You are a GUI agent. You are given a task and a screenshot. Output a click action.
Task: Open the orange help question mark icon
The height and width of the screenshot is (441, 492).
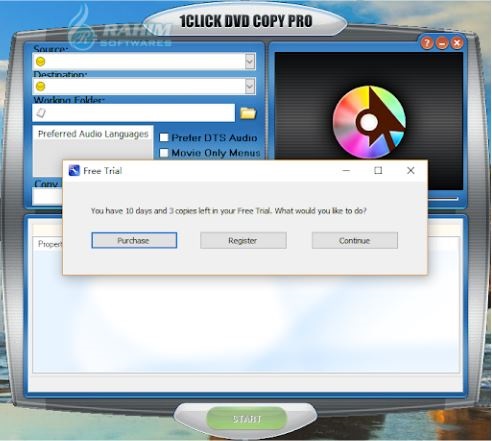point(427,43)
